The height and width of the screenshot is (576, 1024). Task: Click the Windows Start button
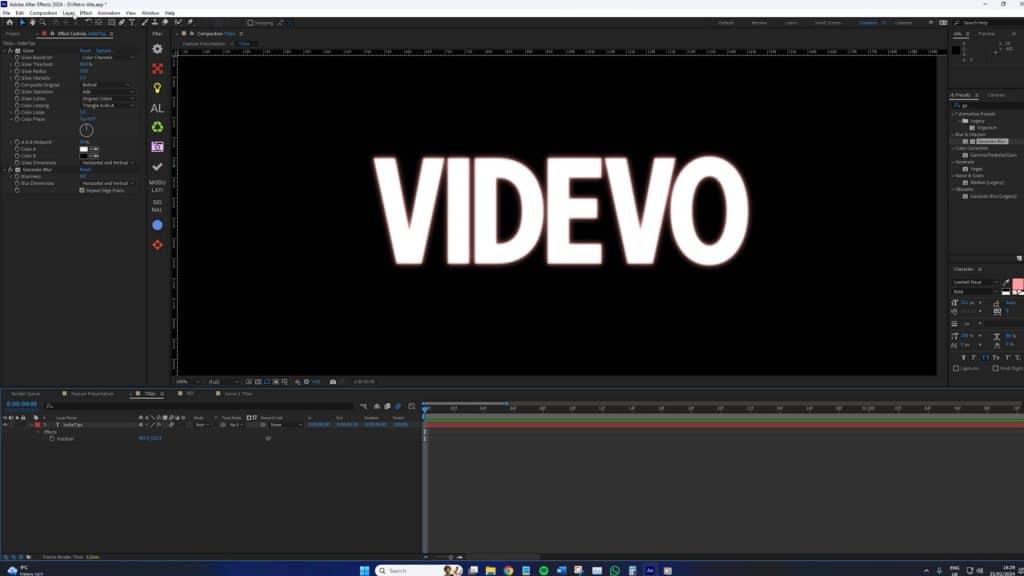coord(364,570)
